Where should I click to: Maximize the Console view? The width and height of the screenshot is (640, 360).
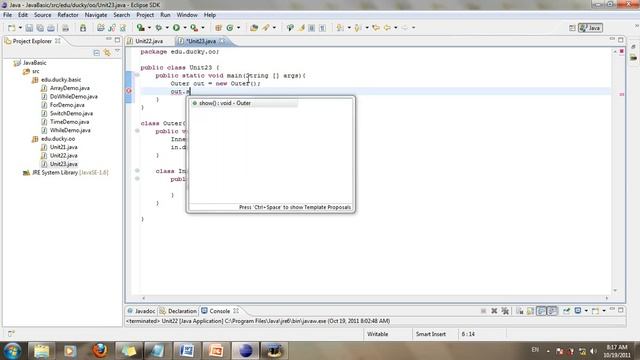pos(620,311)
